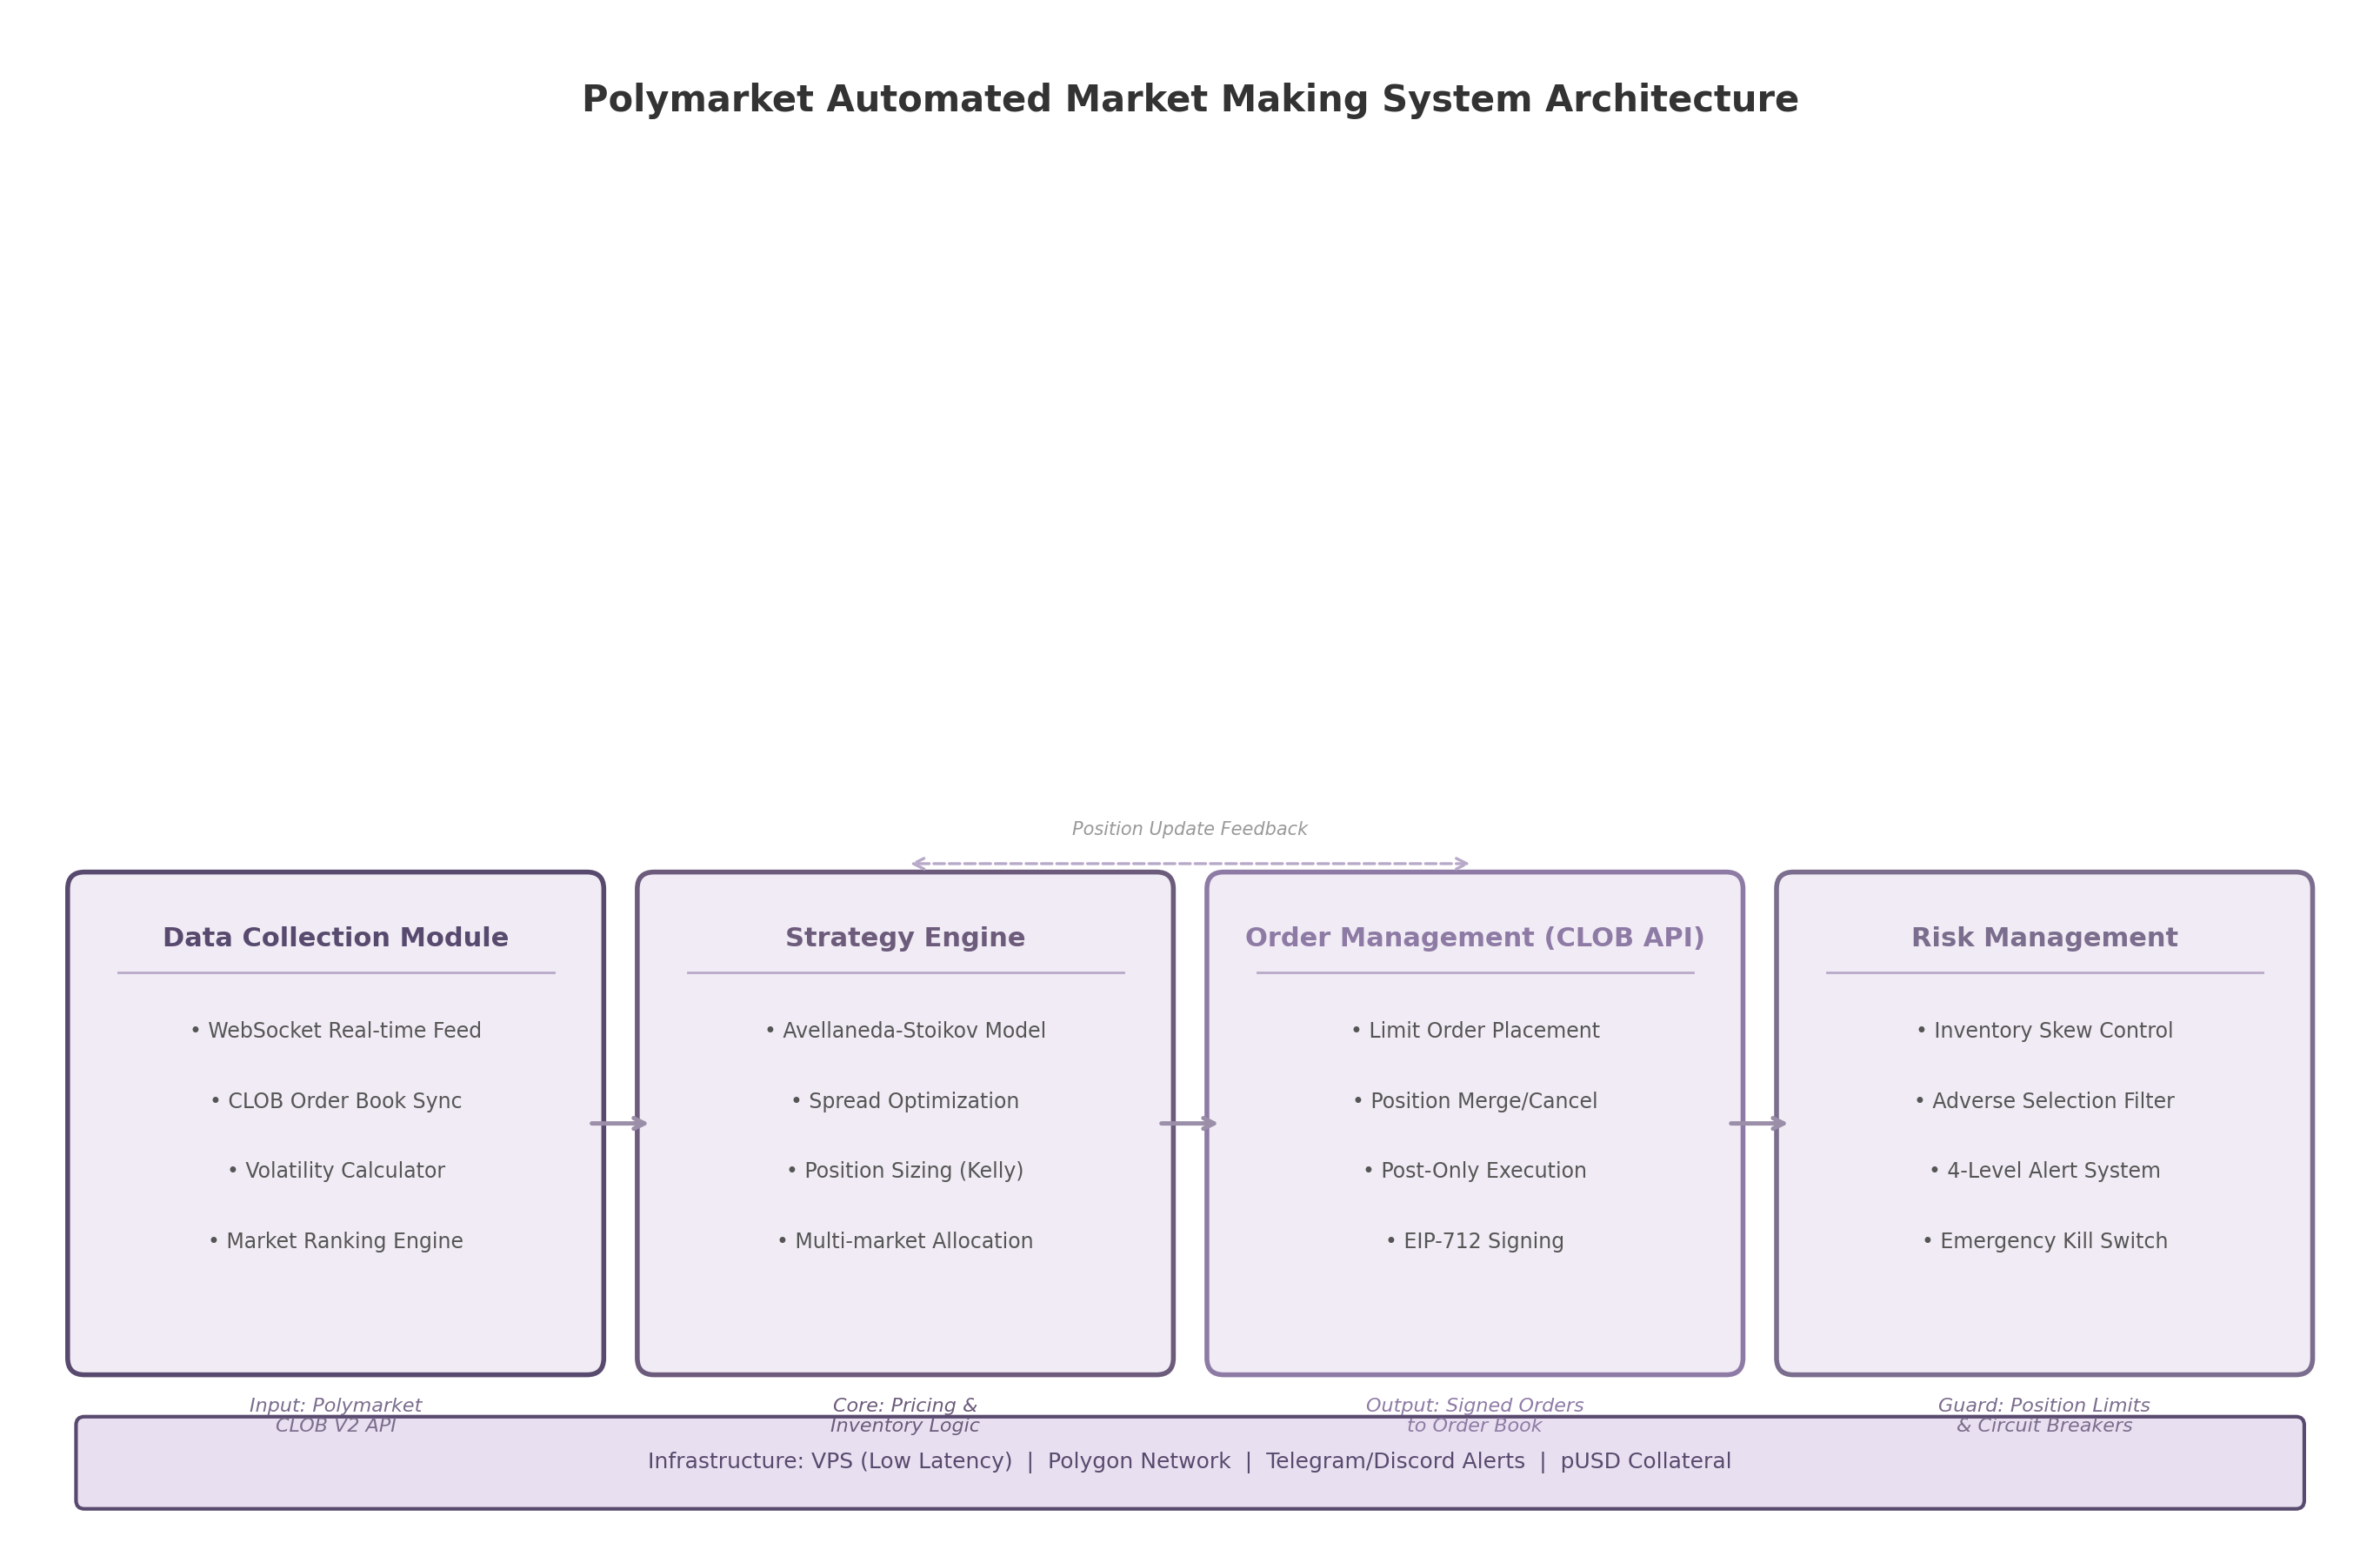
Task: Click the "Risk Management" heading
Action: pyautogui.click(x=2044, y=938)
